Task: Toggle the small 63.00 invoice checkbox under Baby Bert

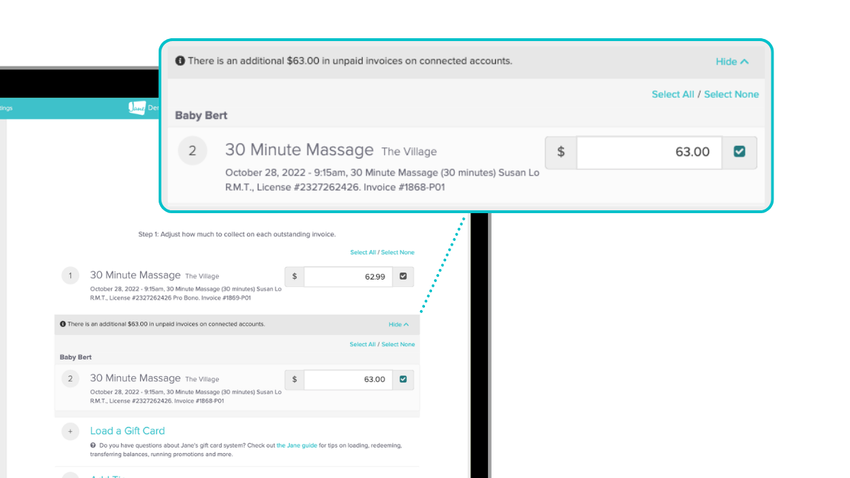Action: pyautogui.click(x=403, y=380)
